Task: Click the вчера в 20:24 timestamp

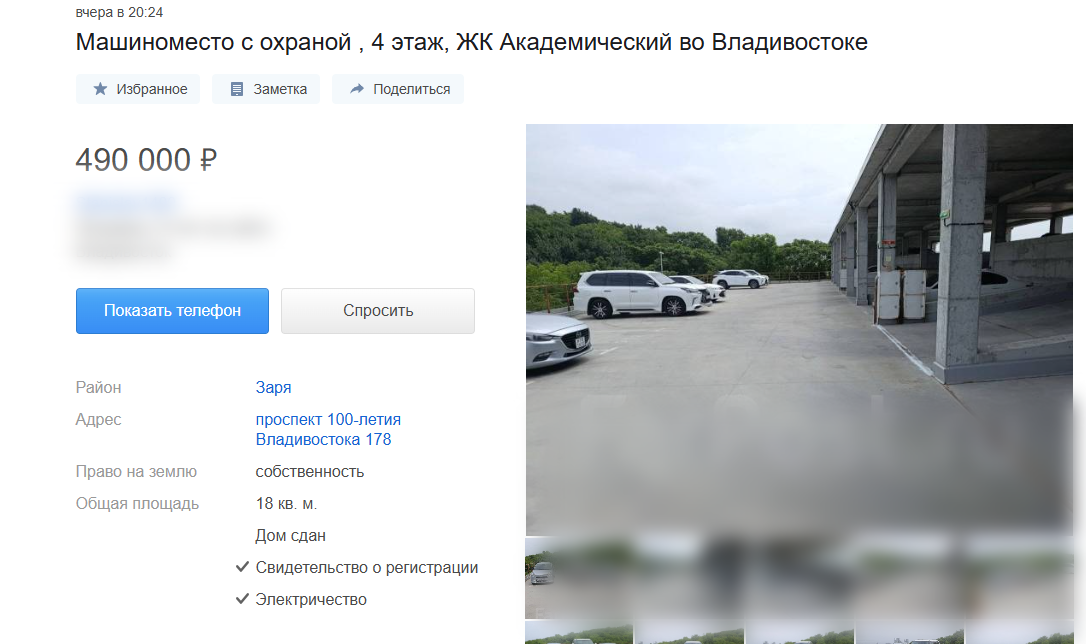Action: pos(119,12)
